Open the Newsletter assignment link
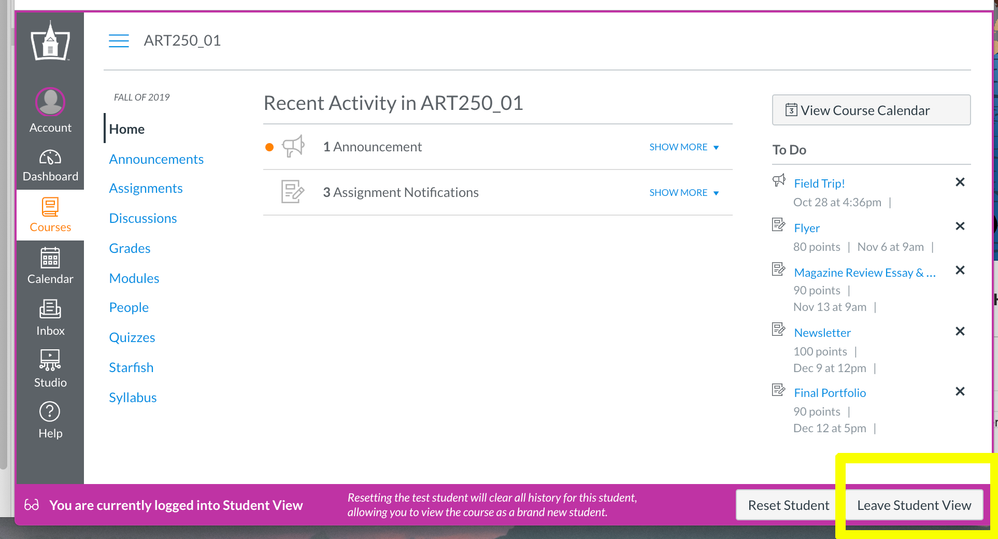The image size is (998, 539). [822, 333]
